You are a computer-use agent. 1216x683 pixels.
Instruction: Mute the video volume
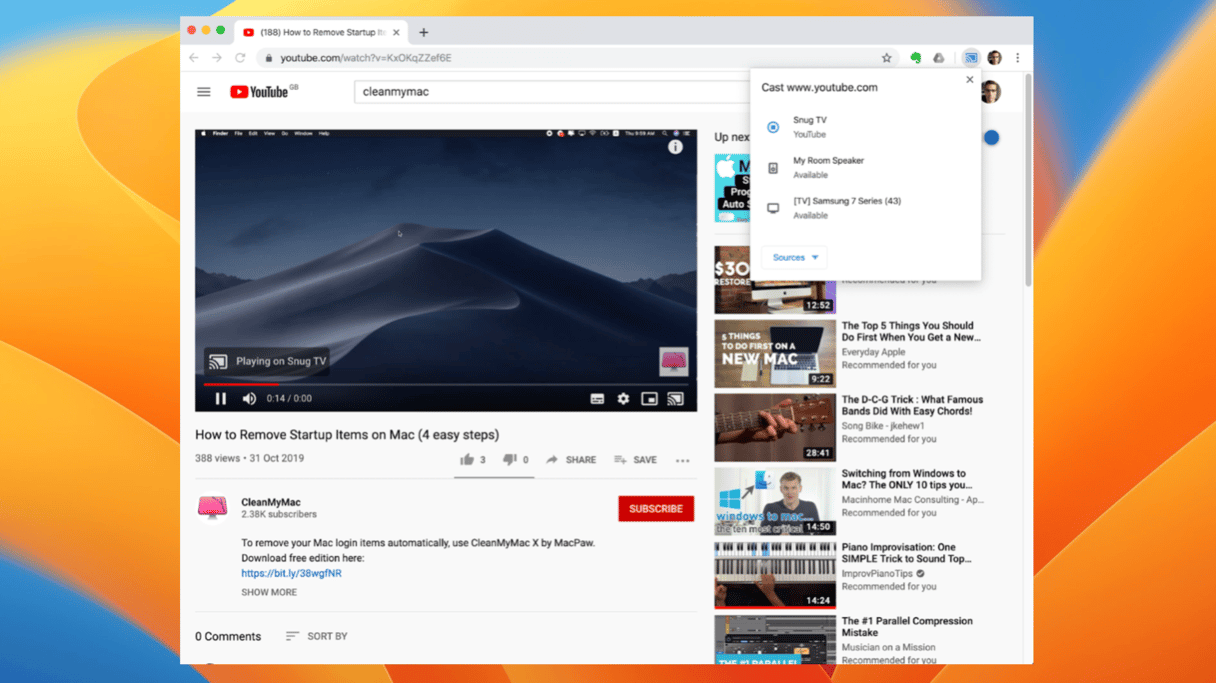tap(249, 399)
